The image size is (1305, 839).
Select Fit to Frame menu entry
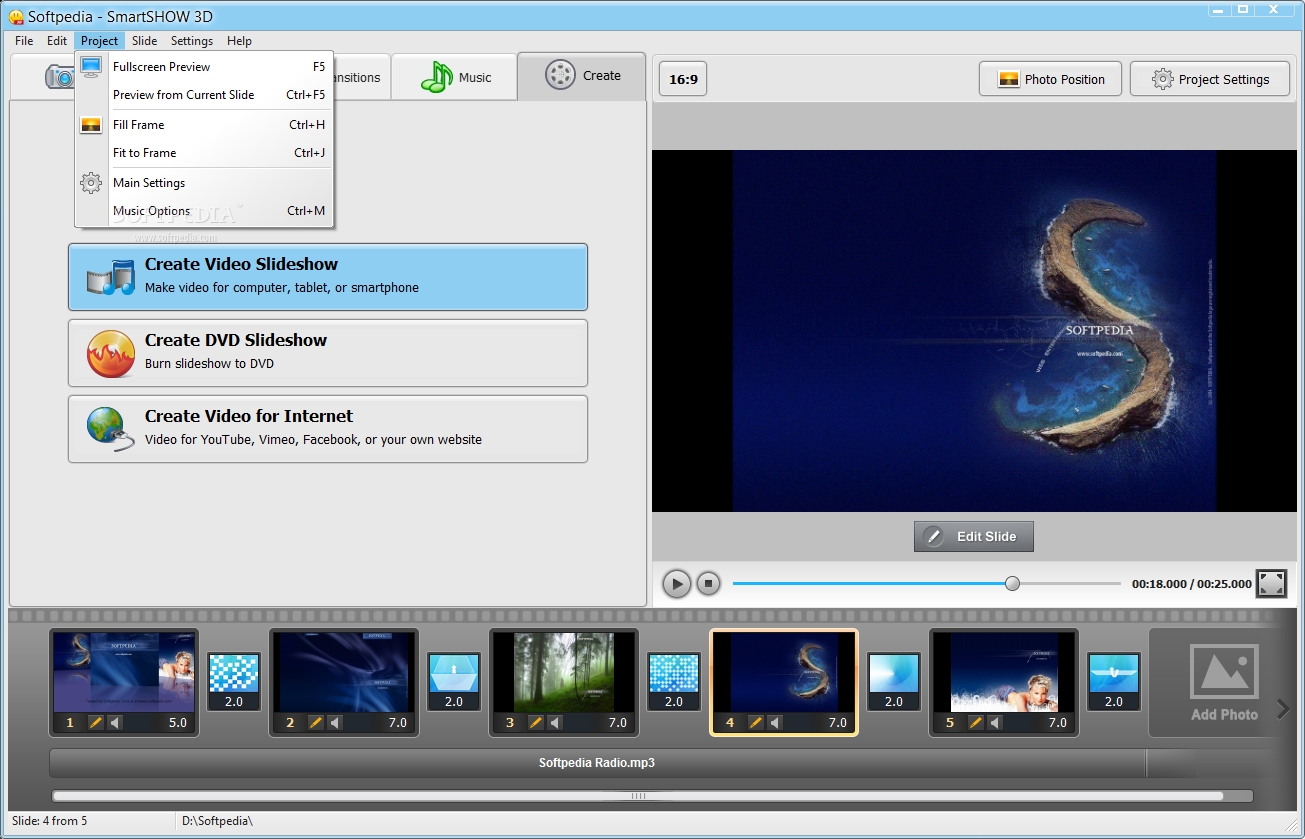204,153
